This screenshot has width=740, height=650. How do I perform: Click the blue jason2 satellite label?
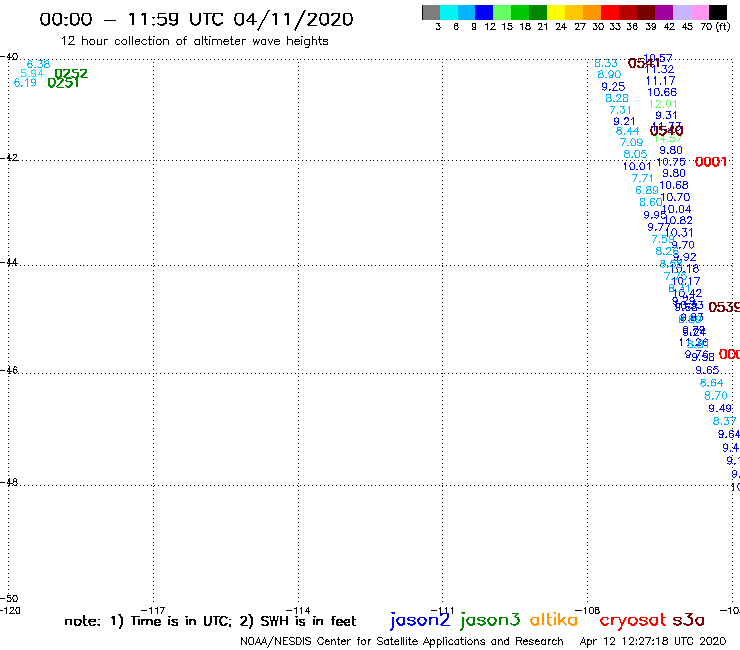[x=420, y=620]
